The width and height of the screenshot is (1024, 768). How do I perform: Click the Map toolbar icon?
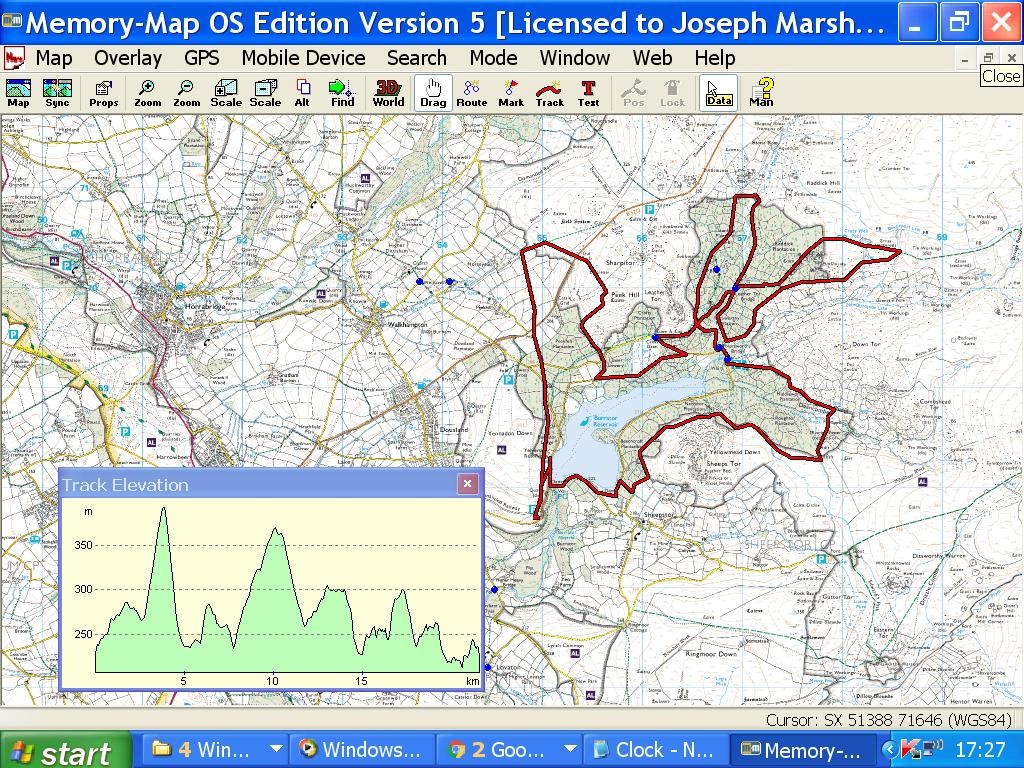pyautogui.click(x=18, y=93)
